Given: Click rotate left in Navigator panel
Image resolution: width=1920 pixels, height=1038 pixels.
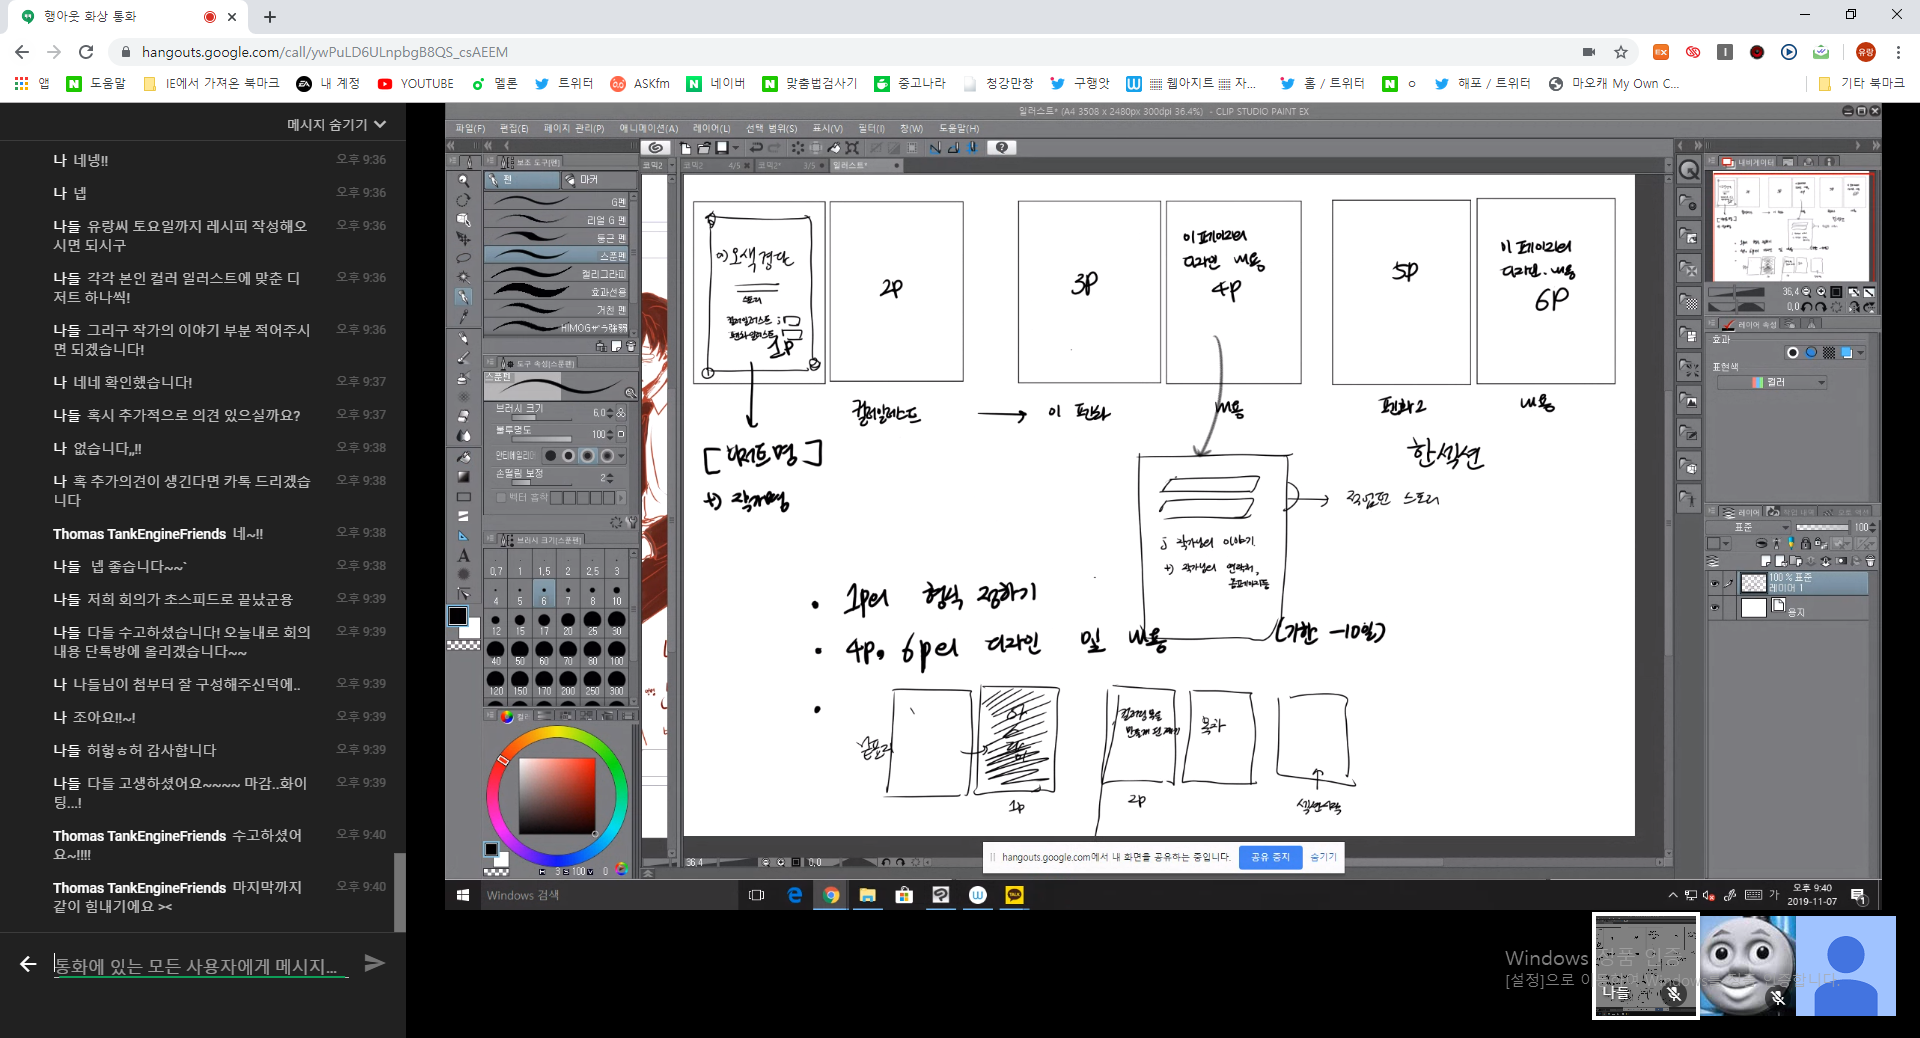Looking at the screenshot, I should [x=1808, y=307].
